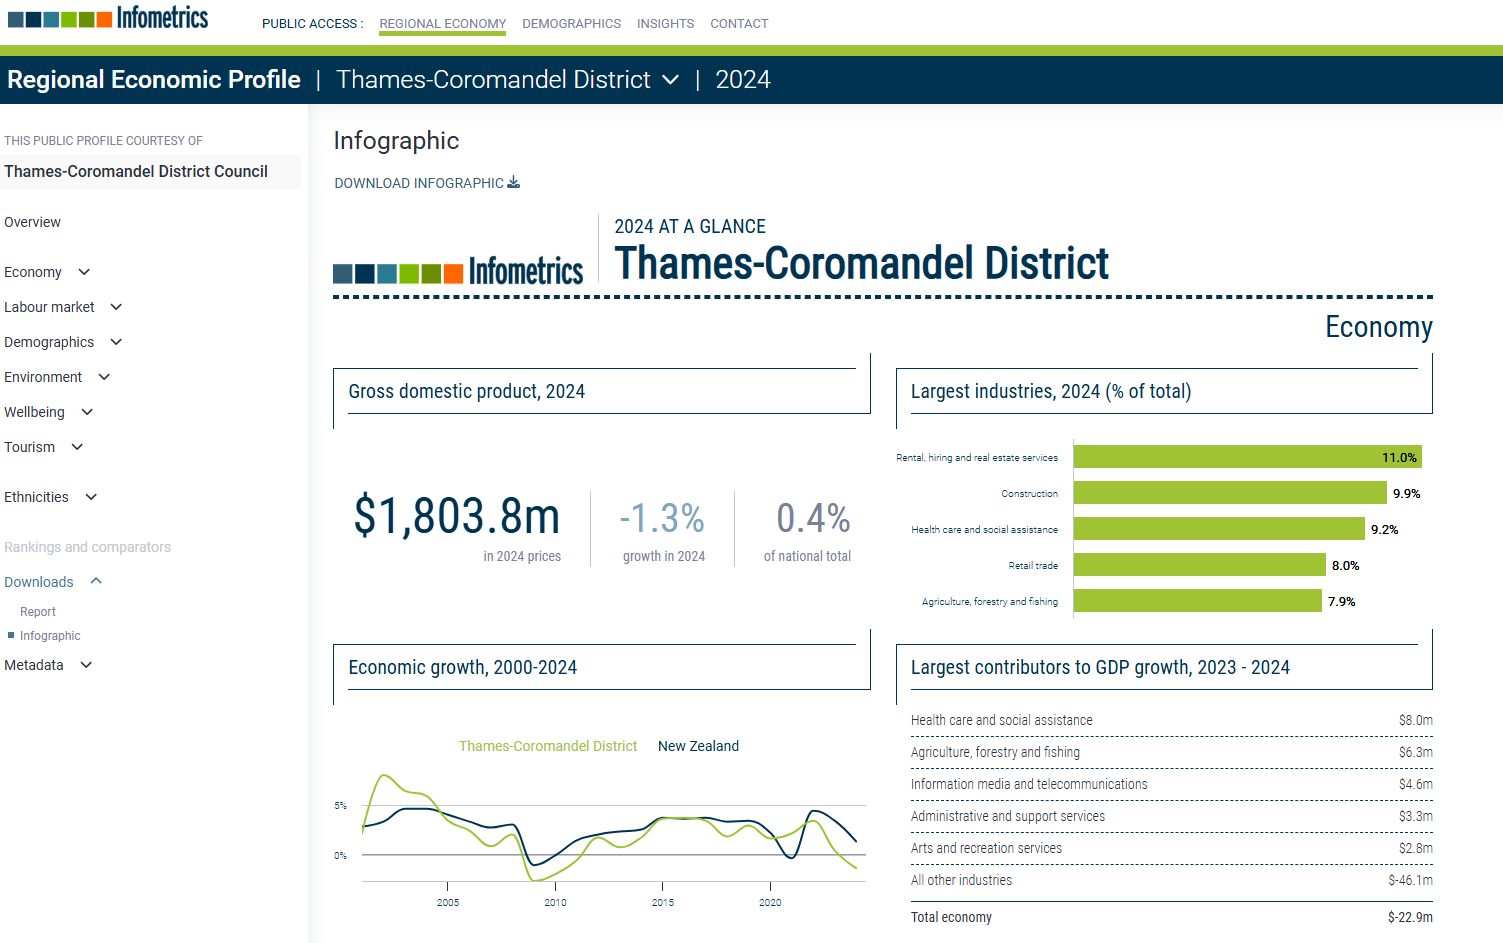The width and height of the screenshot is (1503, 943).
Task: Select Overview in the sidebar
Action: point(32,222)
